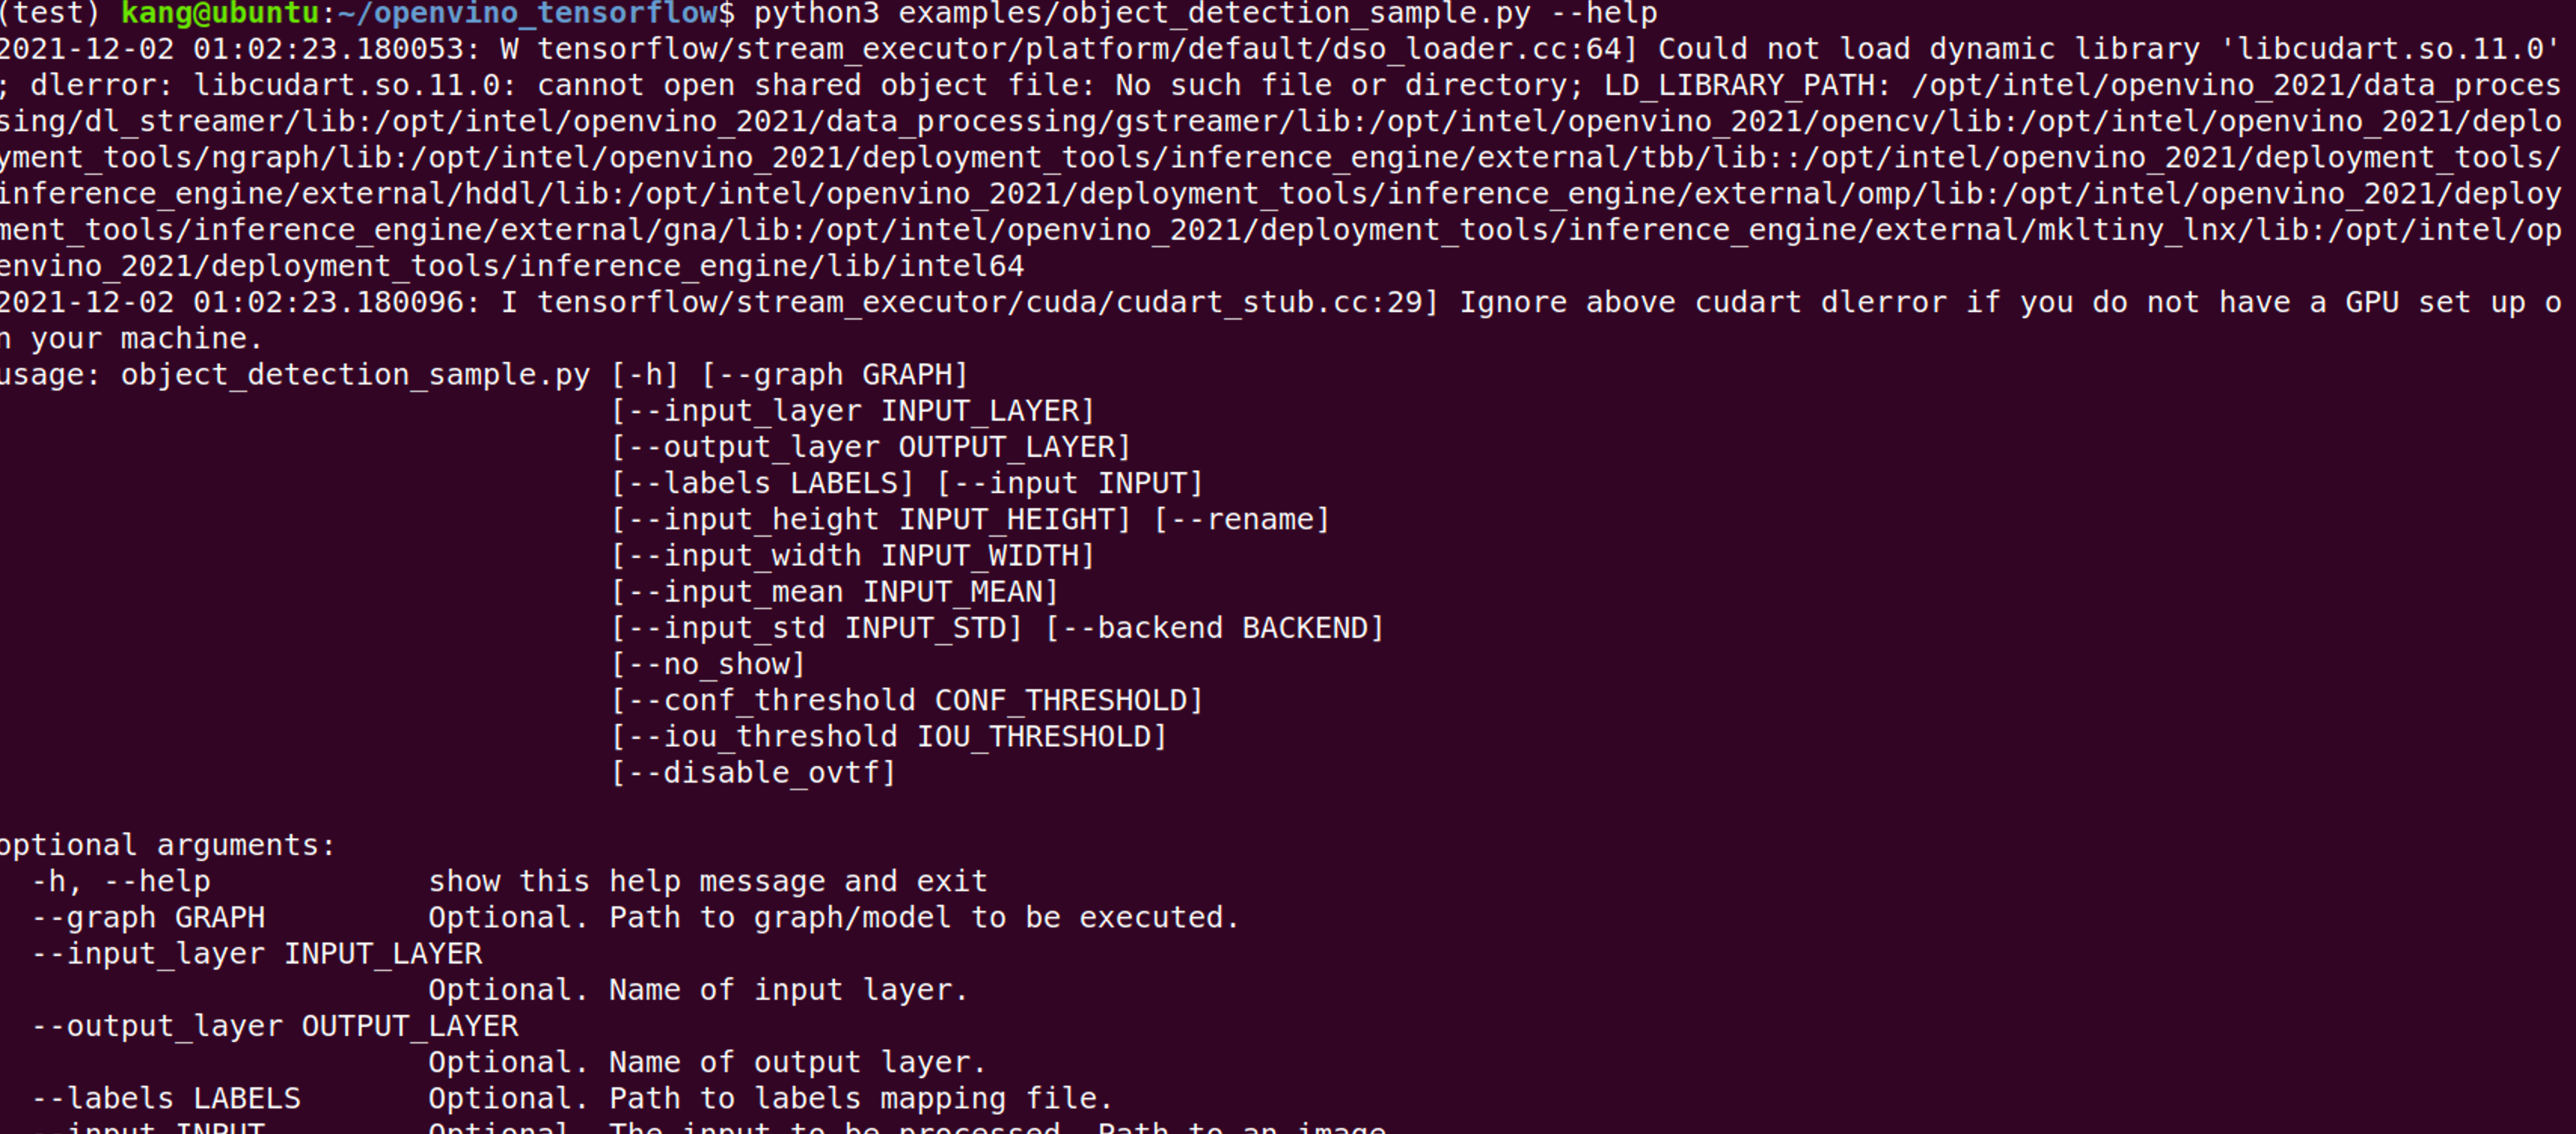
Task: Click the [--conf_threshold CONF_THRESHOLD] usage option
Action: tap(907, 700)
